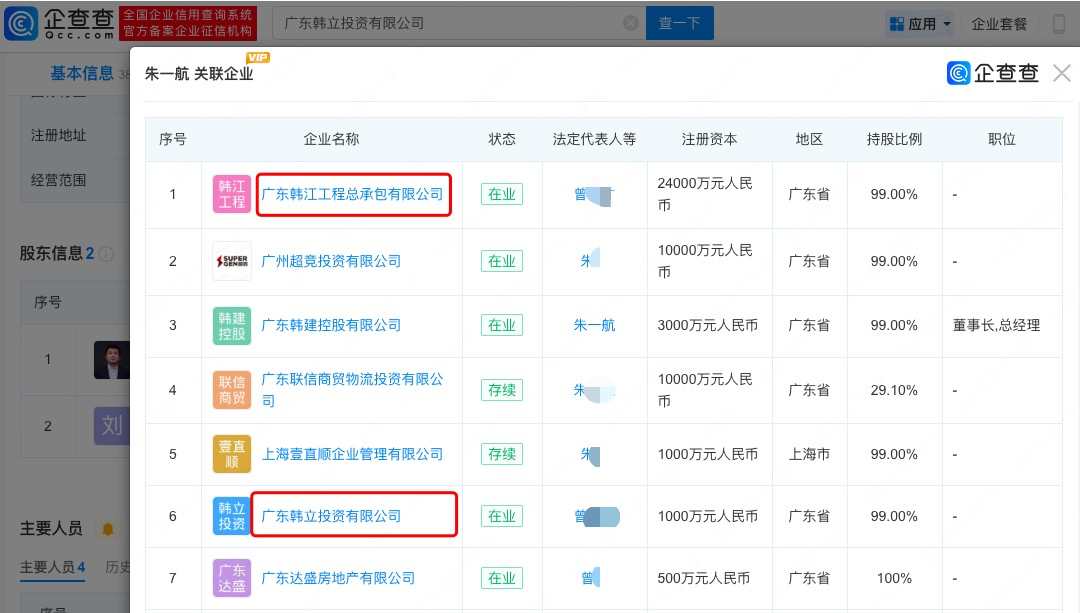
Task: Open the shareholder photo thumbnail in row 1
Action: pyautogui.click(x=112, y=360)
